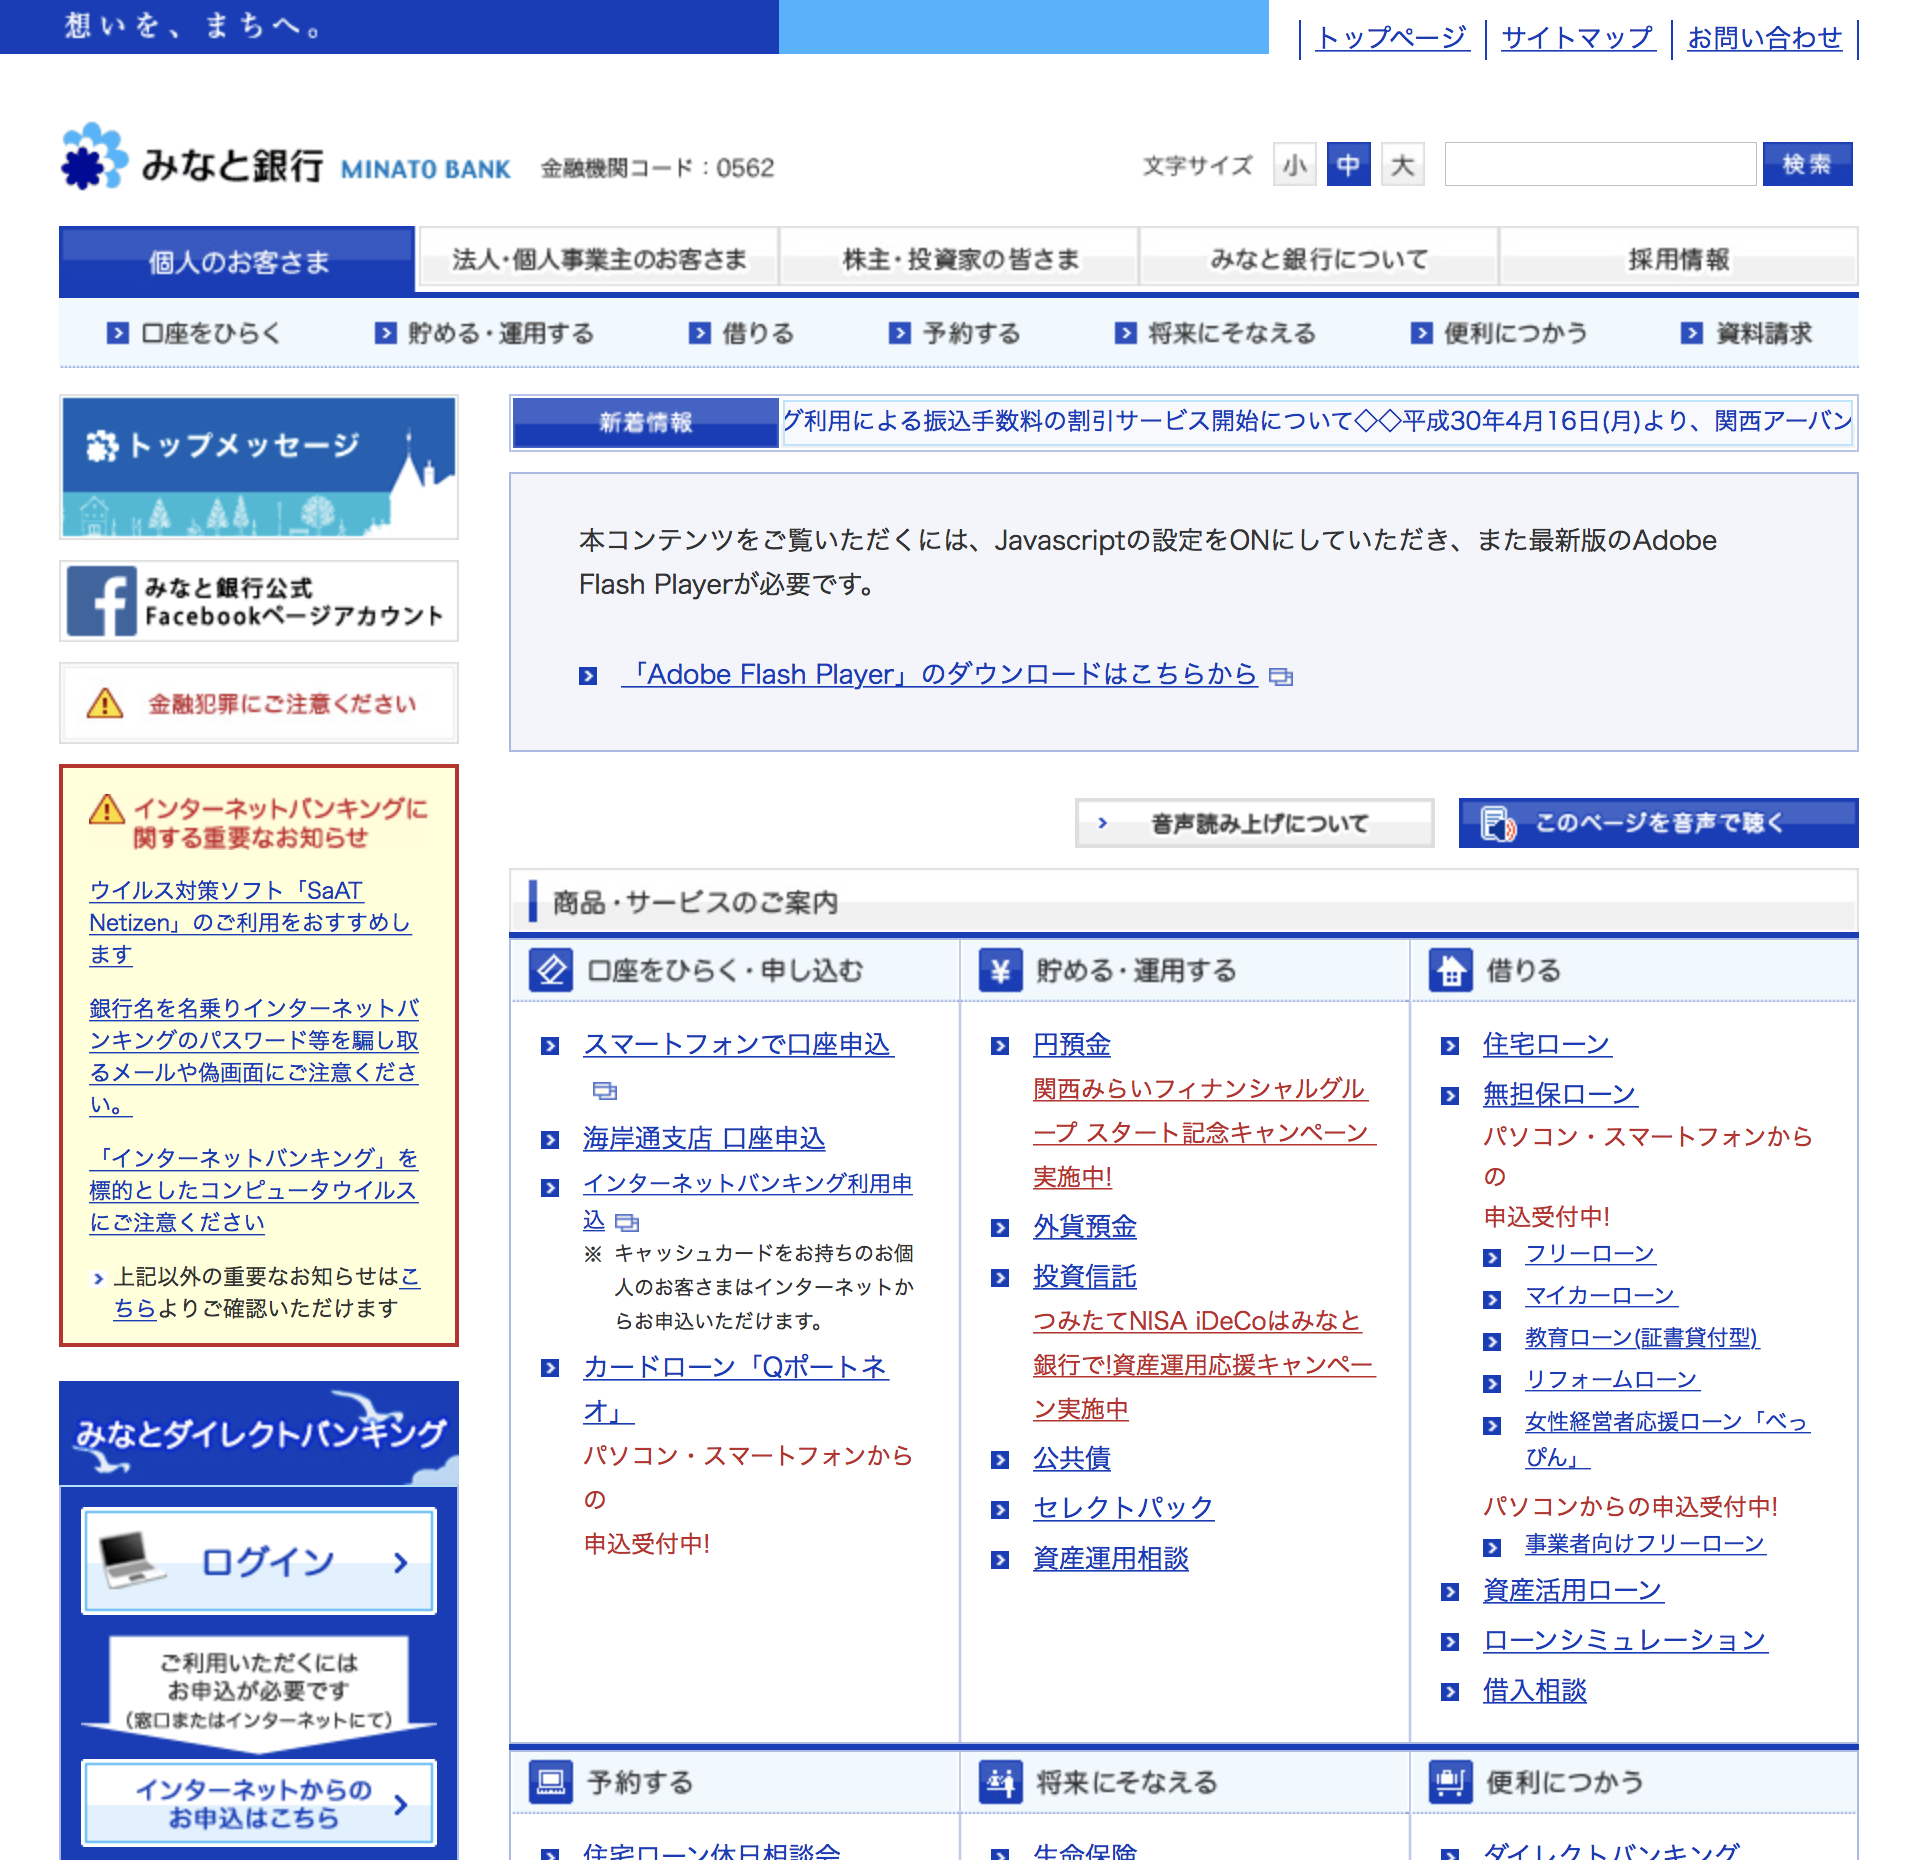
Task: Click arrow icon before 借入相談
Action: [x=1450, y=1692]
